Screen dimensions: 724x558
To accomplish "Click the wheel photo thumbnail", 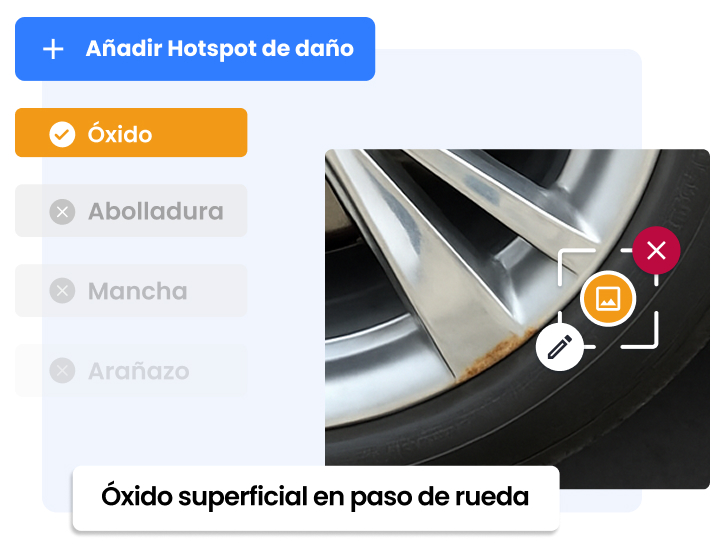I will 517,319.
